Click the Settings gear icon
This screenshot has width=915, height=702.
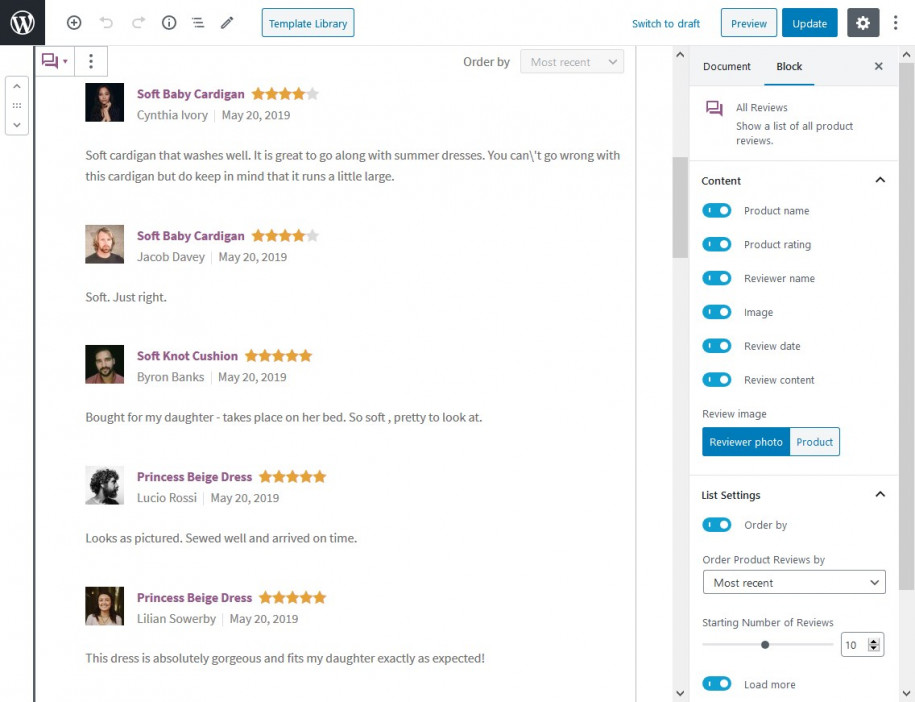click(x=862, y=22)
